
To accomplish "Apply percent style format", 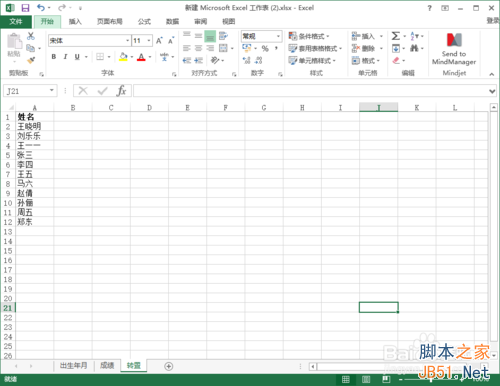I will click(x=265, y=49).
